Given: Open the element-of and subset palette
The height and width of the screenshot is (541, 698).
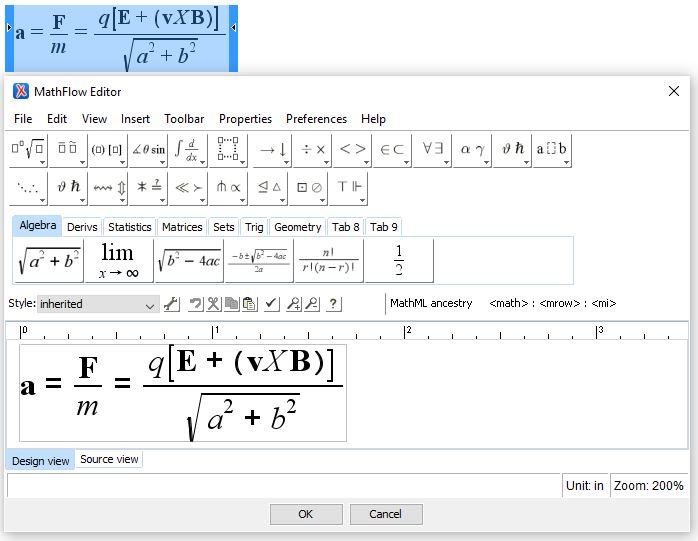Looking at the screenshot, I should pyautogui.click(x=392, y=151).
